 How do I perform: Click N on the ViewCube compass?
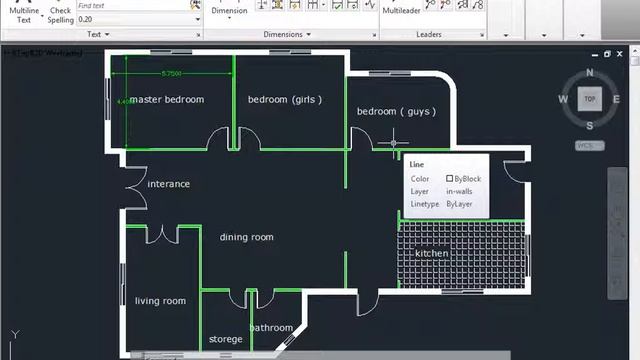coord(590,73)
